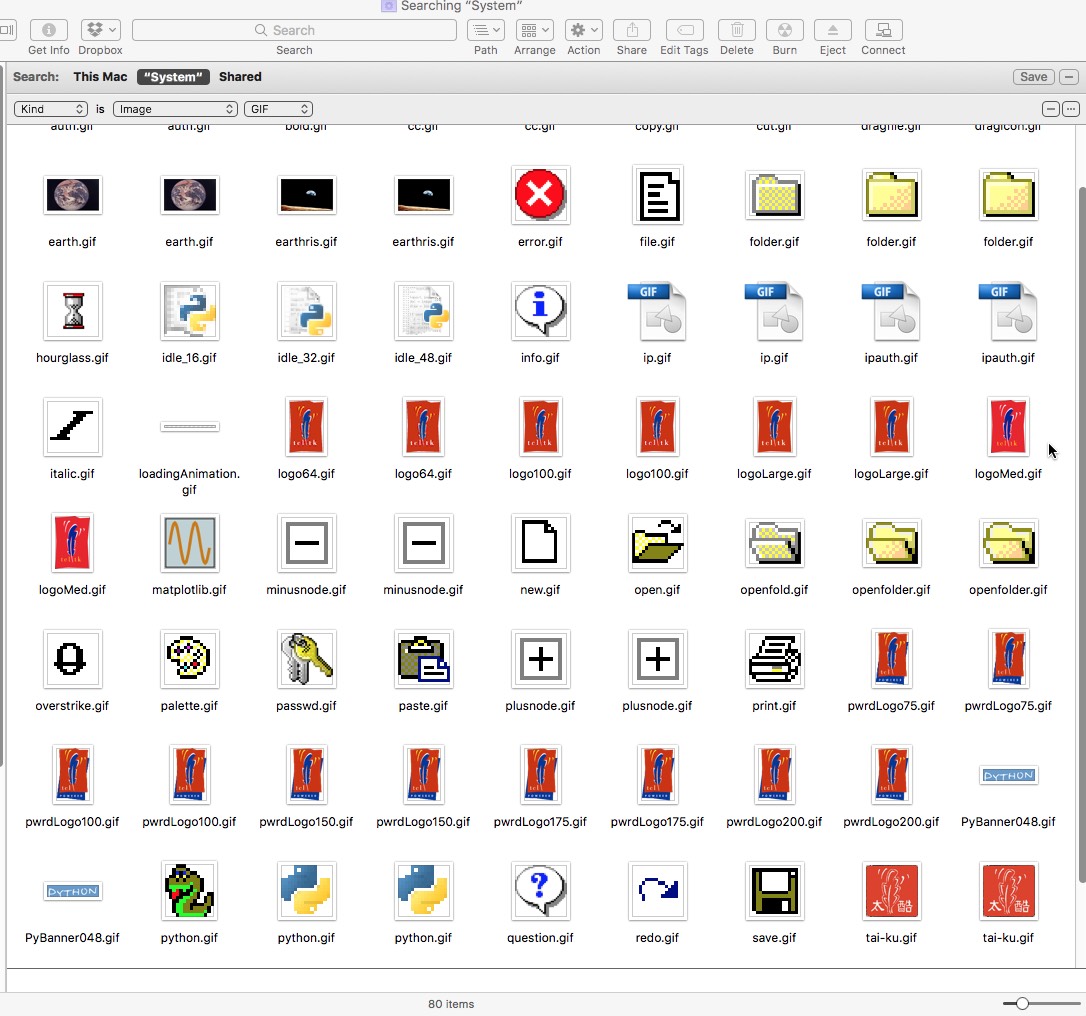
Task: Select the python.gif snake icon
Action: coord(190,891)
